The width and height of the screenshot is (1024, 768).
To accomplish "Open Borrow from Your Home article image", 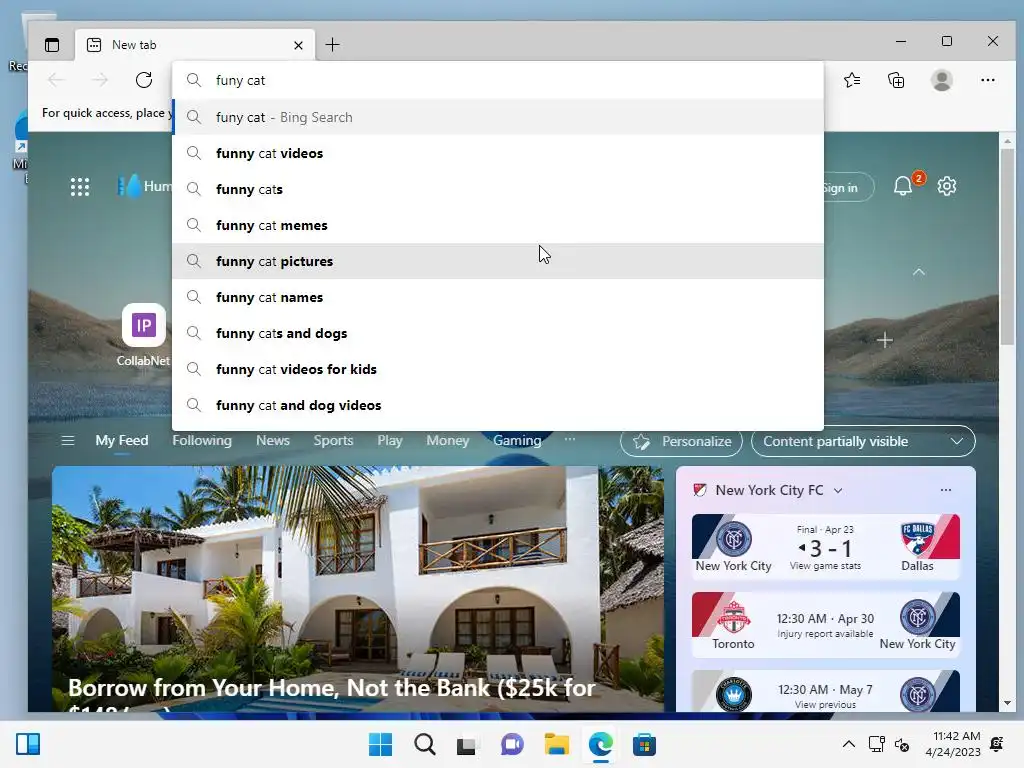I will 358,588.
